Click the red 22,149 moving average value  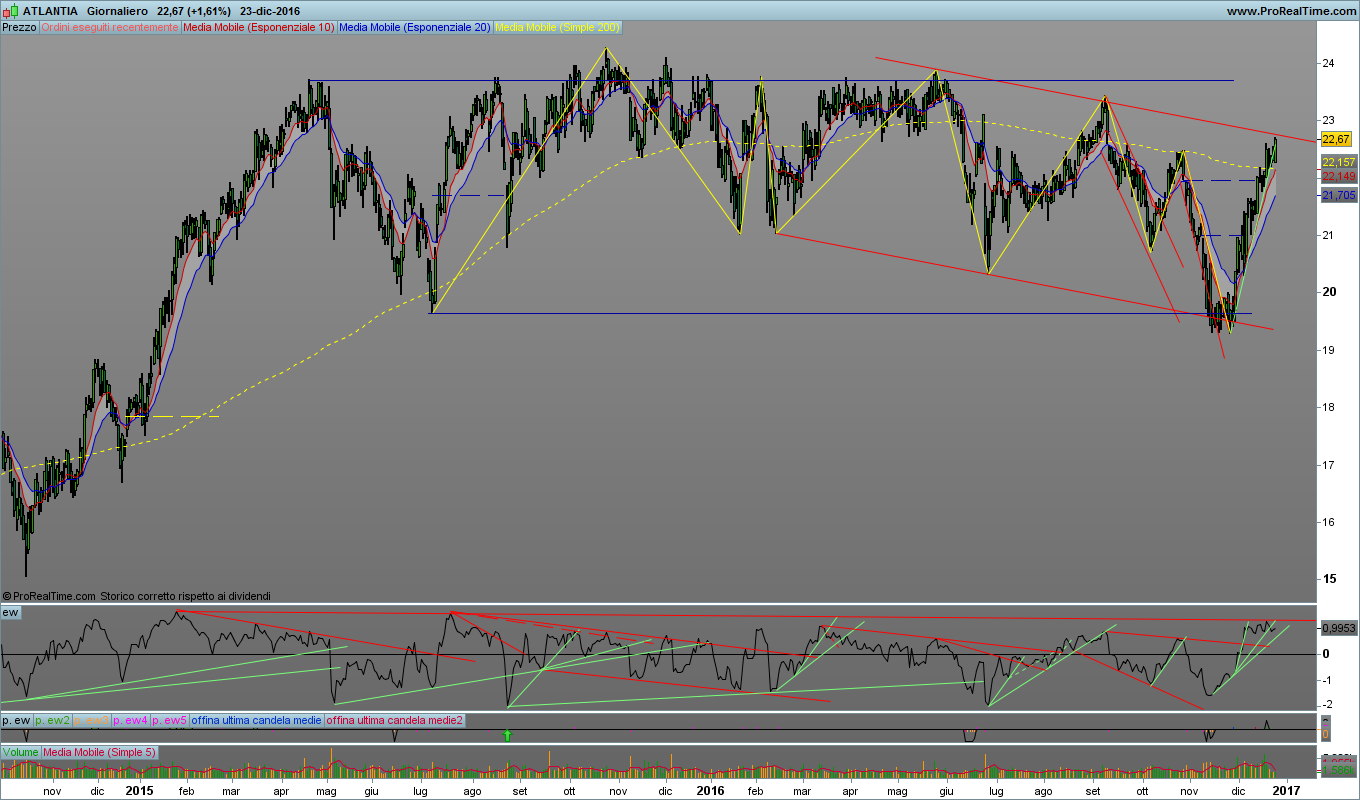click(1338, 176)
